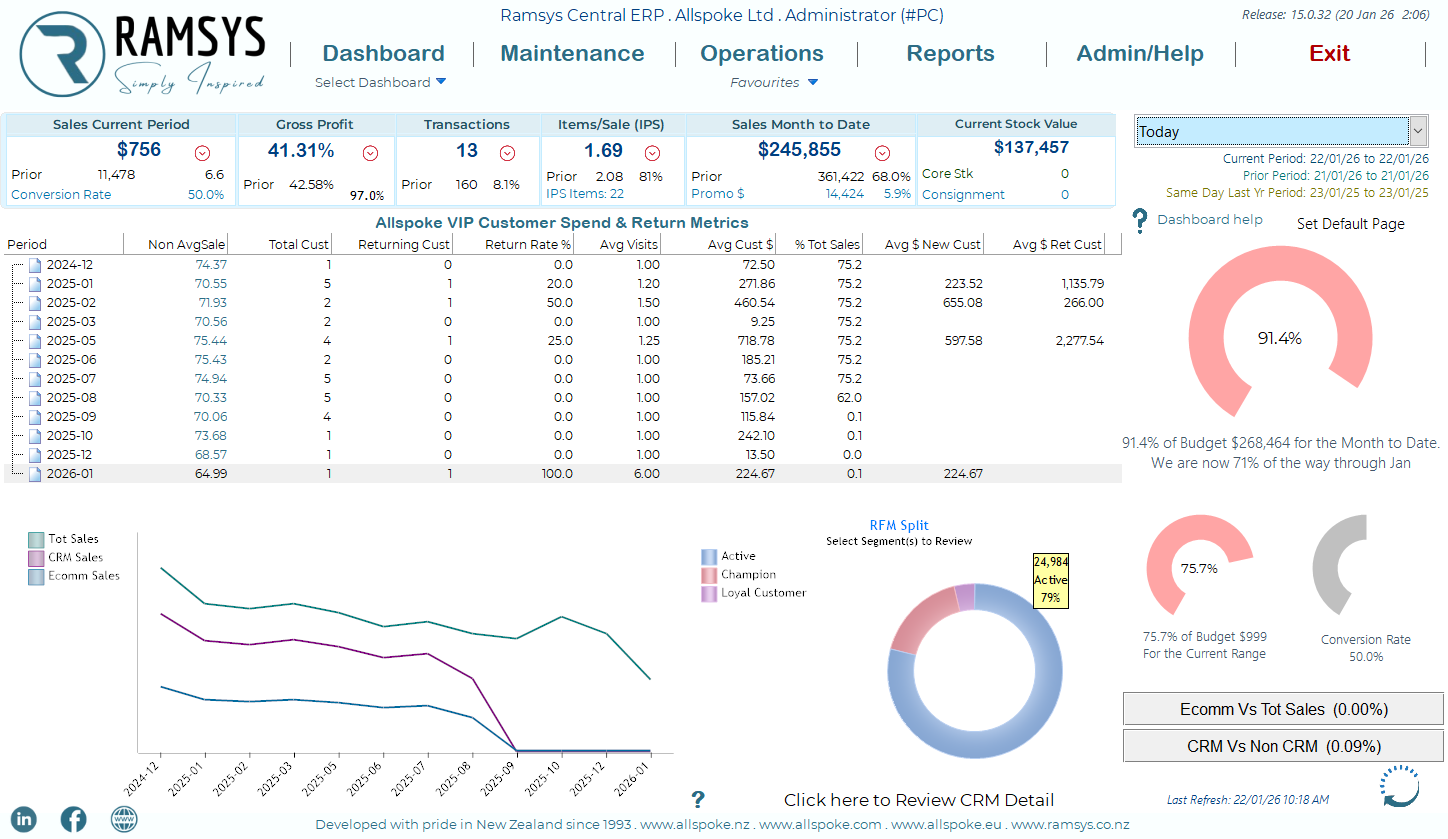This screenshot has height=839, width=1448.
Task: Open the Maintenance menu
Action: tap(572, 54)
